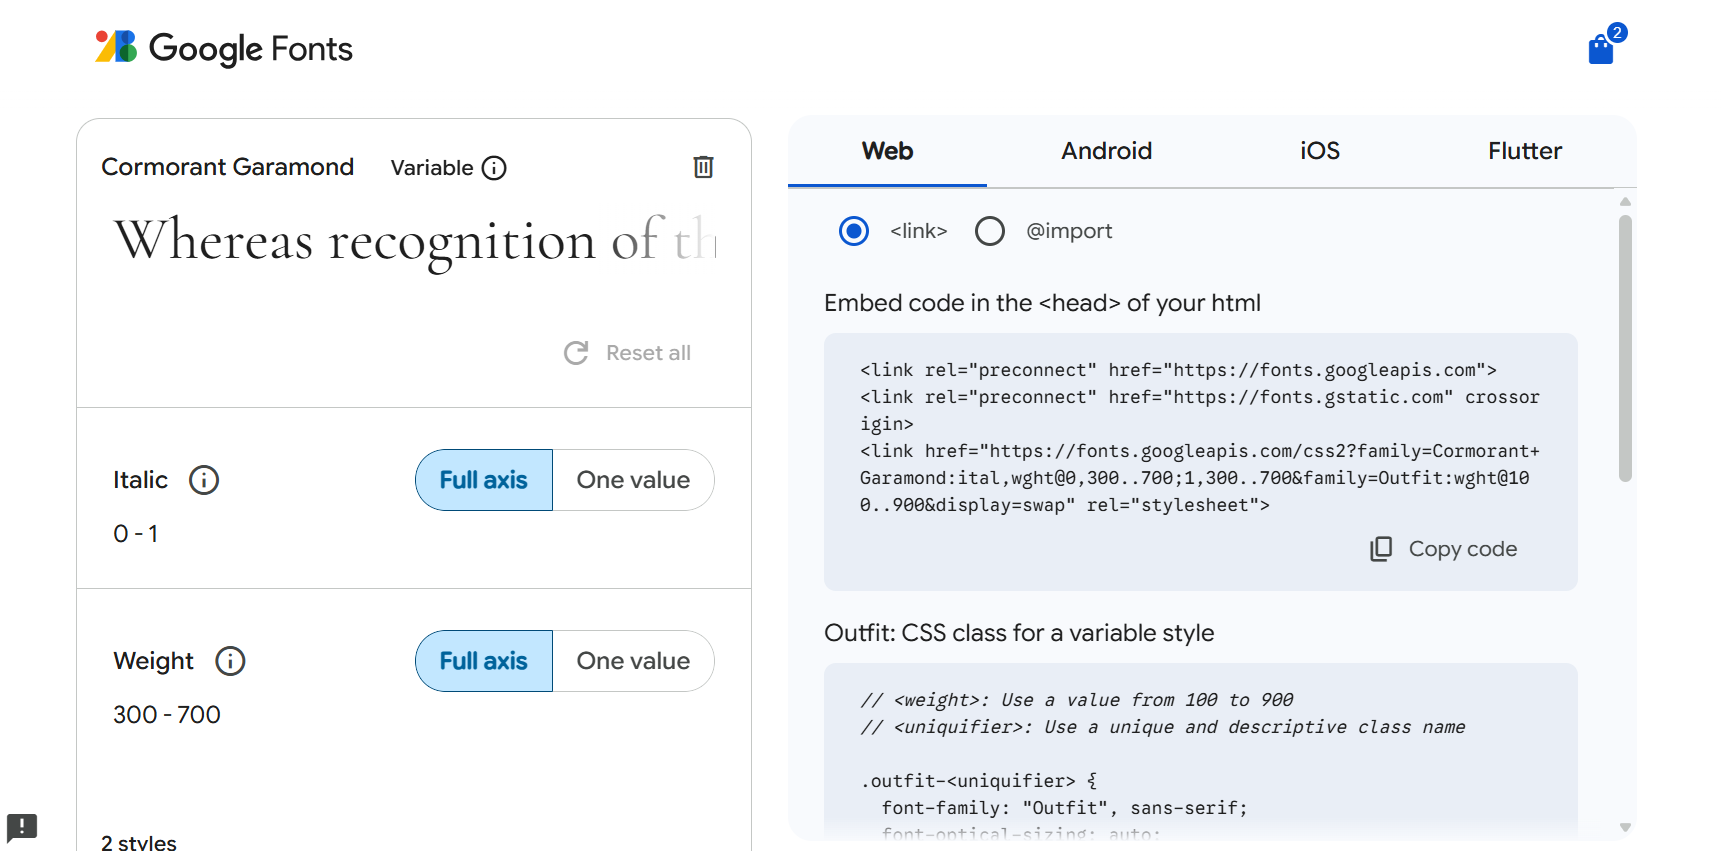Show info icon next to Weight axis
The image size is (1722, 851).
[230, 661]
